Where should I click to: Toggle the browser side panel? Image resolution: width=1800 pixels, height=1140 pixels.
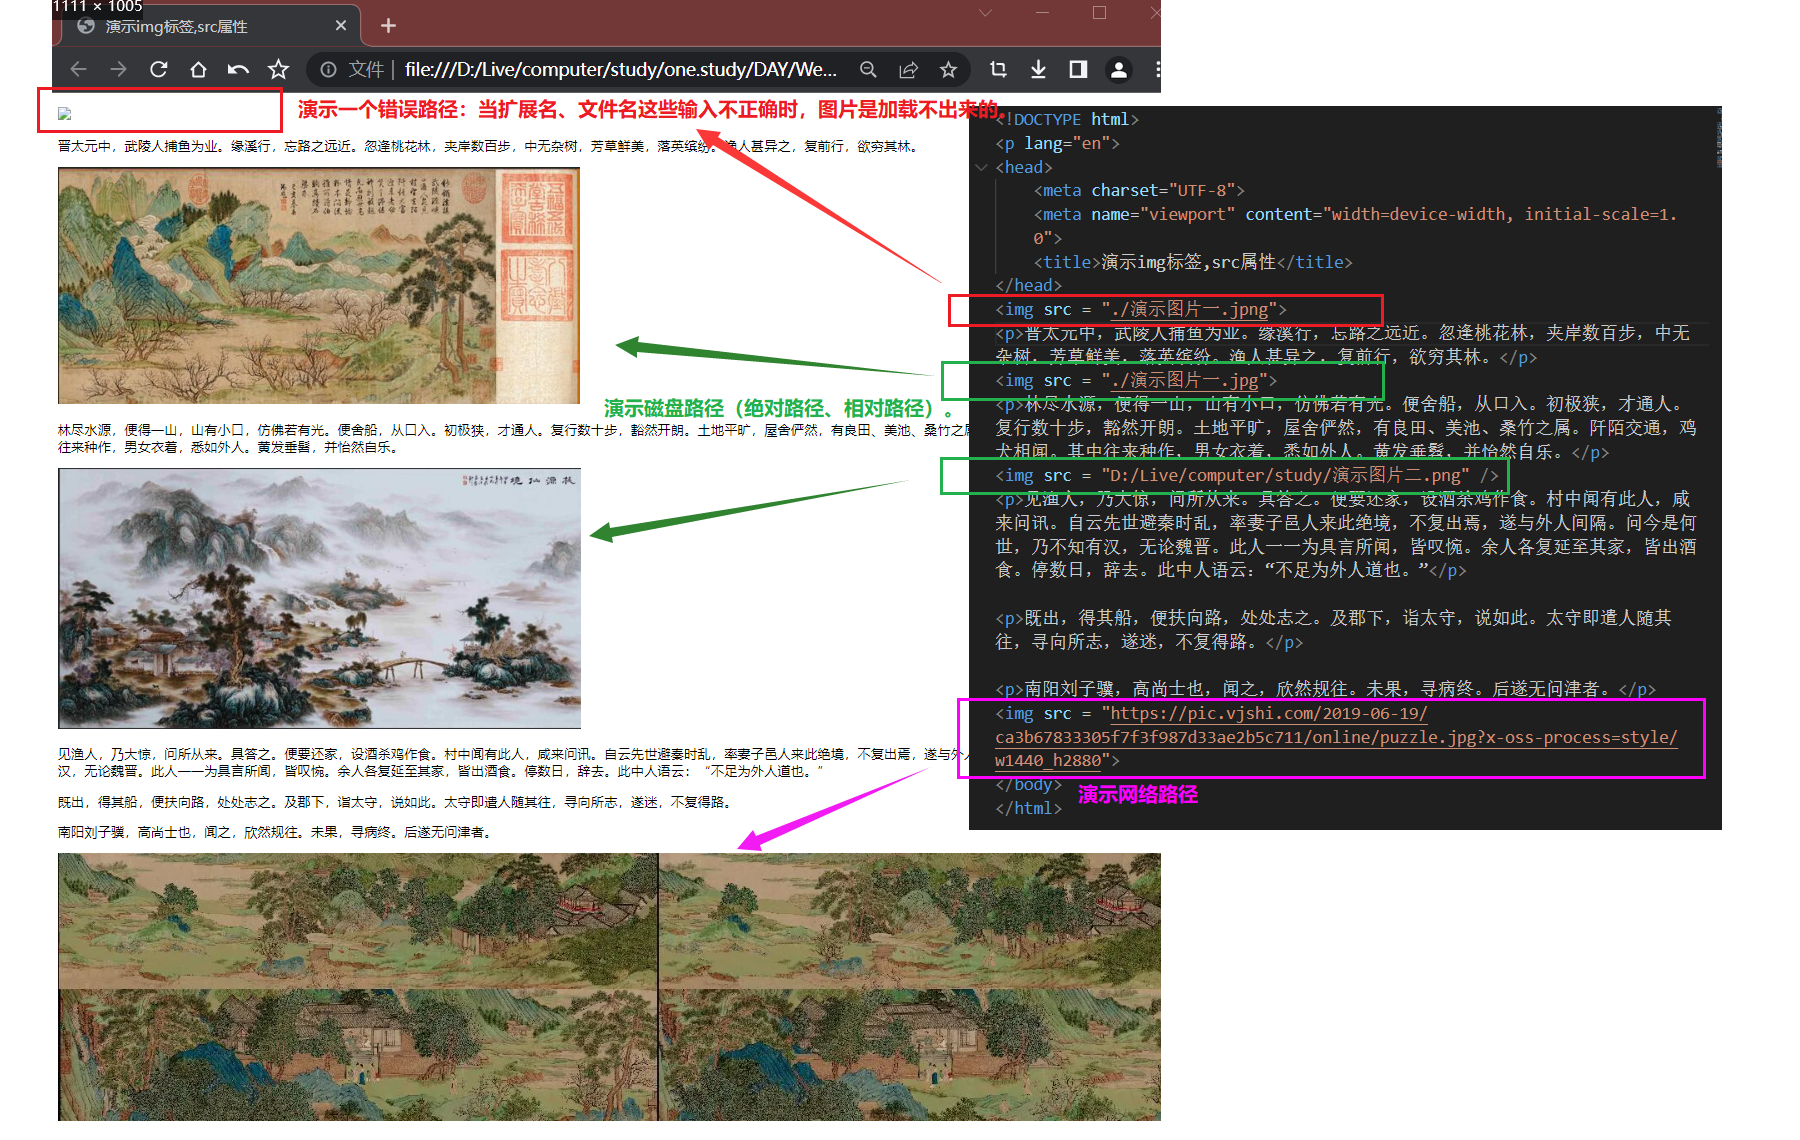pos(1078,69)
